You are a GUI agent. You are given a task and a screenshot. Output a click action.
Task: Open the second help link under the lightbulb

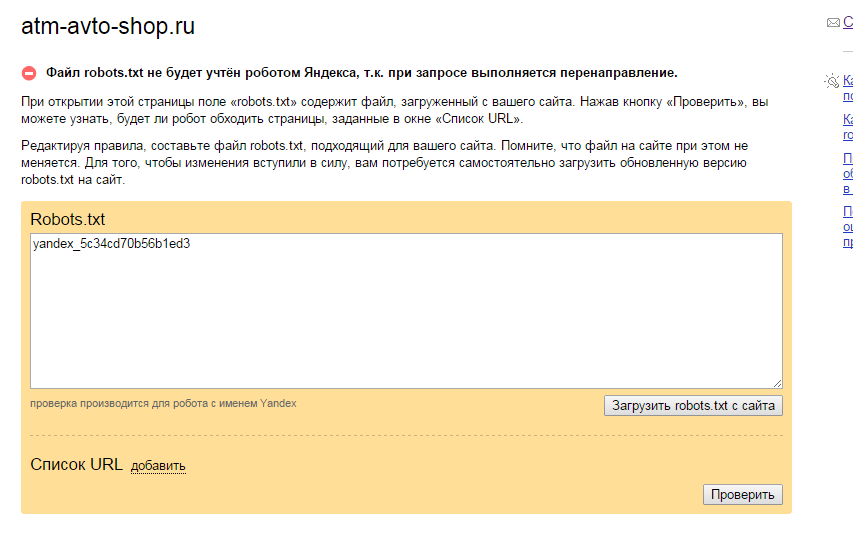847,127
